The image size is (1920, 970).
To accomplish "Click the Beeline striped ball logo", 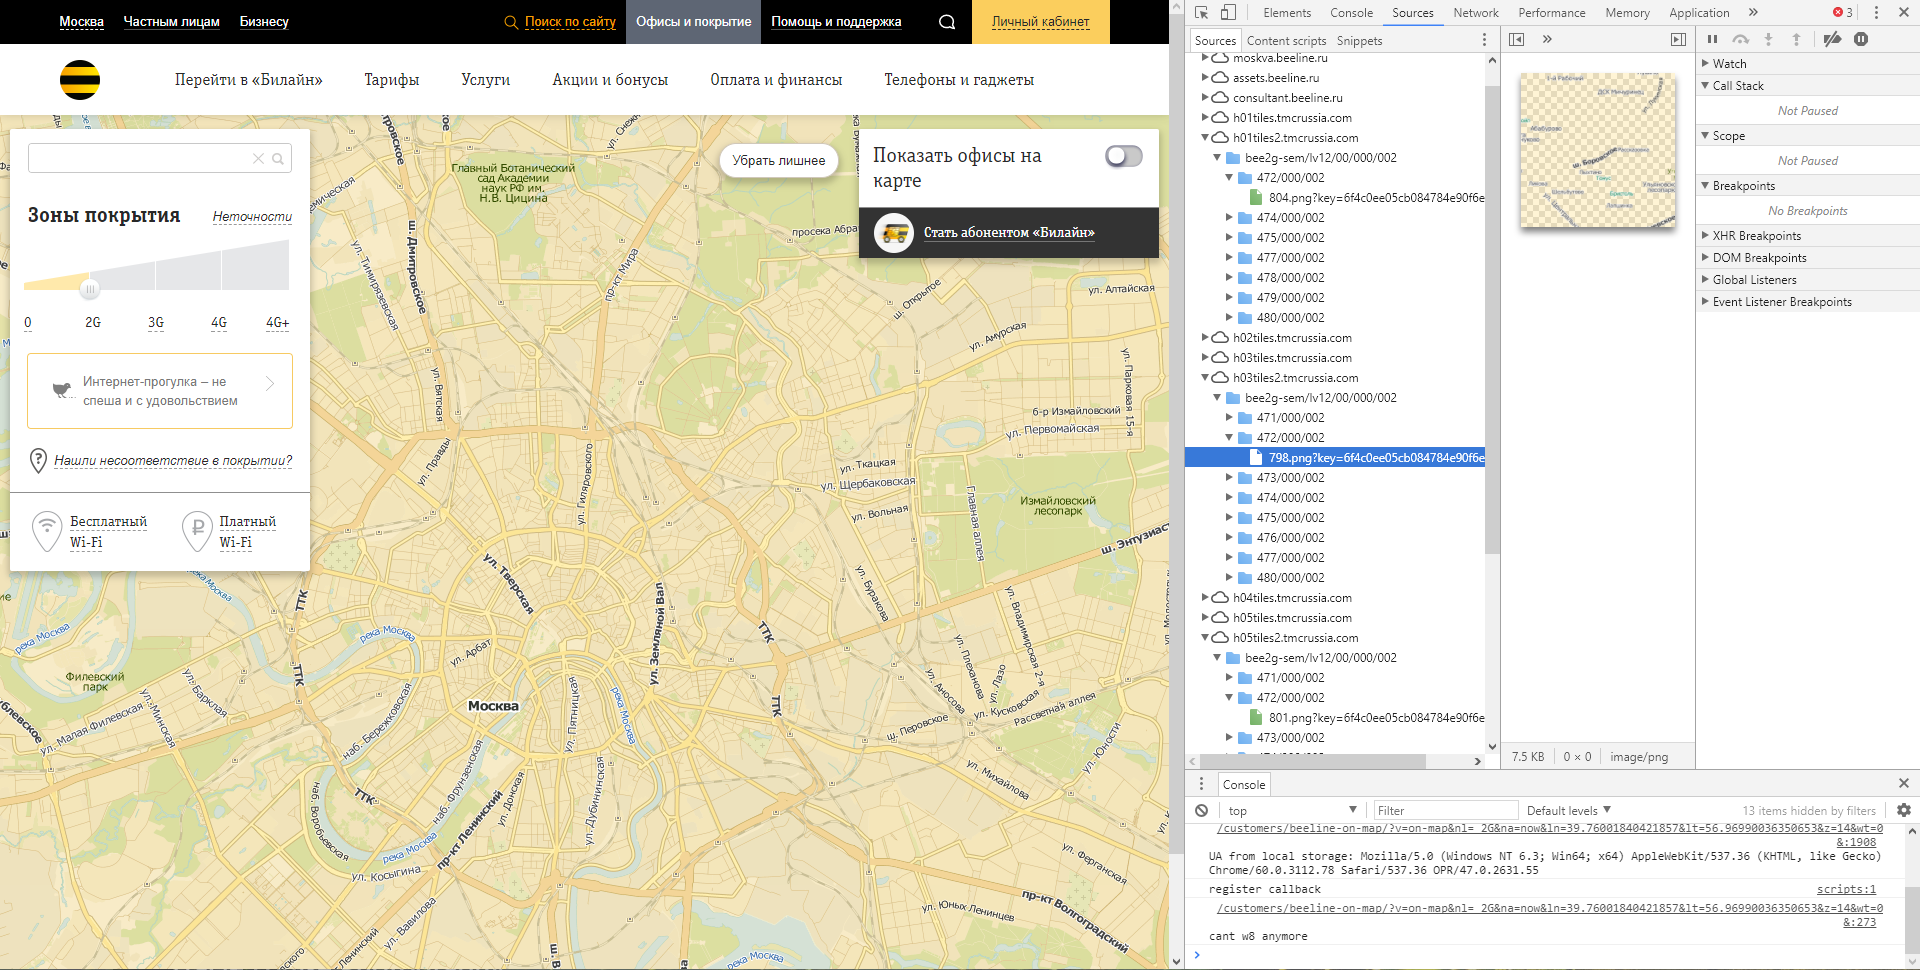I will pos(80,80).
